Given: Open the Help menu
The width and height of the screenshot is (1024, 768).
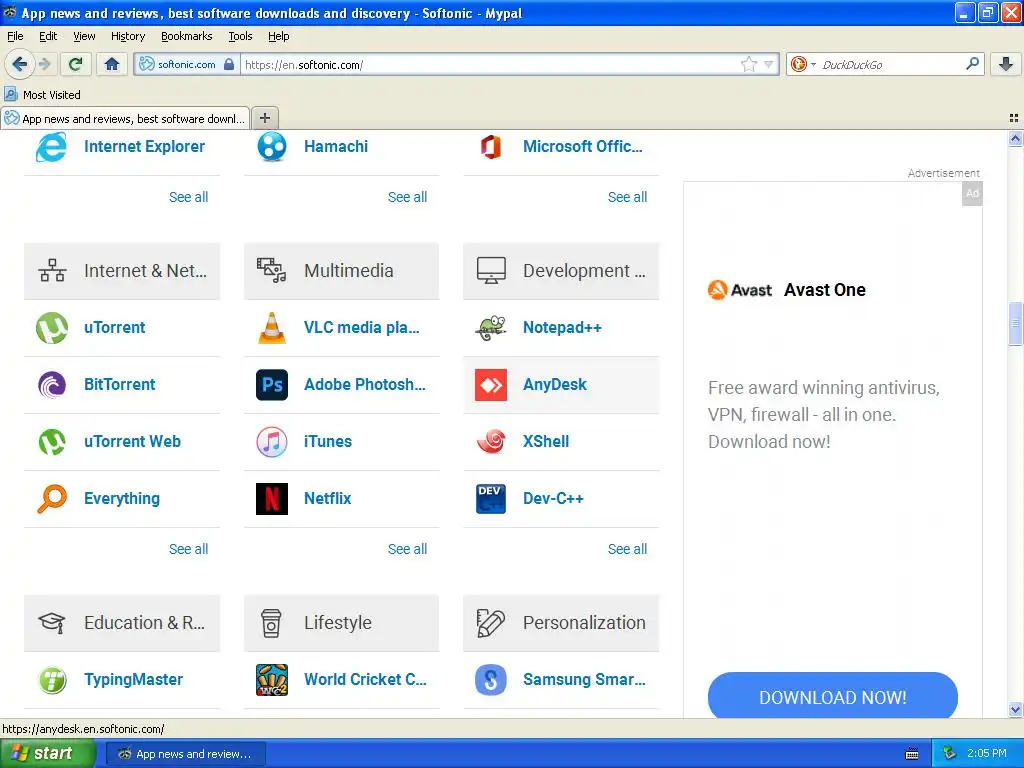Looking at the screenshot, I should (279, 36).
